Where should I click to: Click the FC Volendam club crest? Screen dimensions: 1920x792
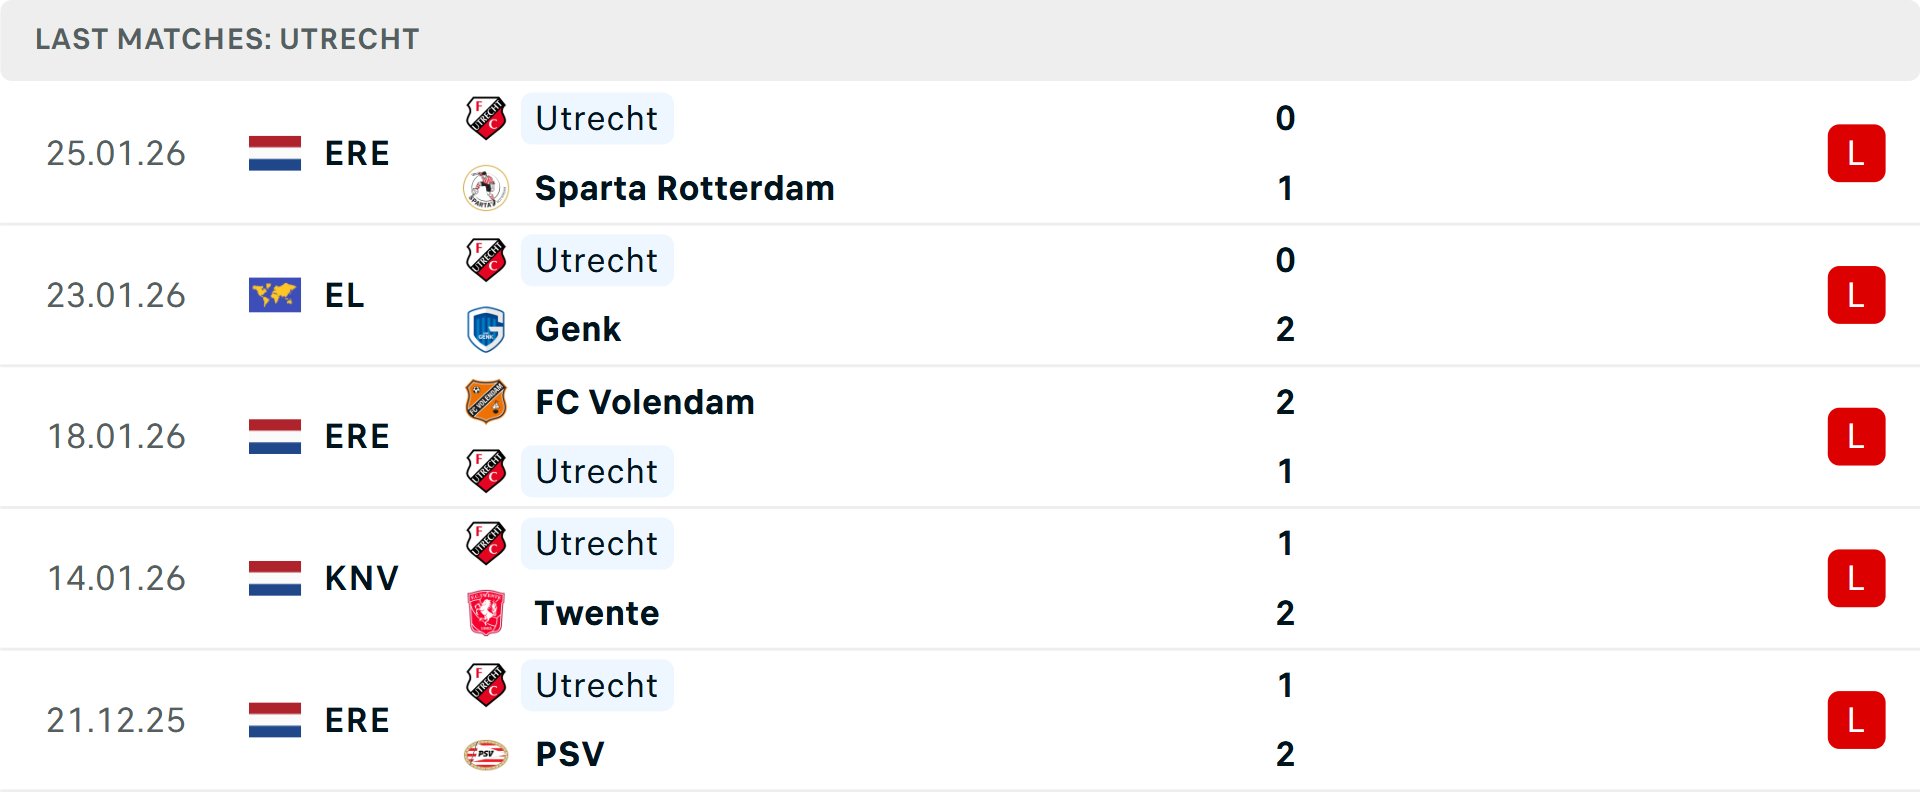tap(487, 401)
